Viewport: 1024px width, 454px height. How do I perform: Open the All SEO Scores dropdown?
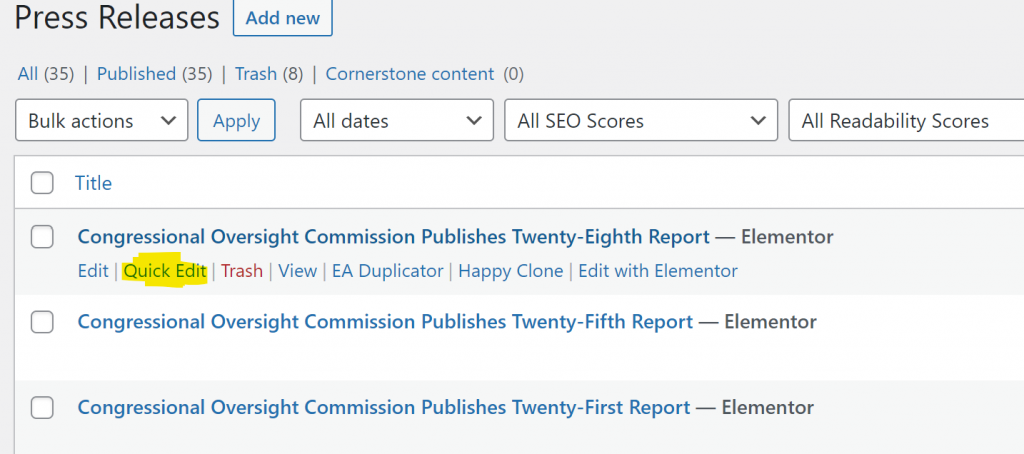click(x=641, y=120)
